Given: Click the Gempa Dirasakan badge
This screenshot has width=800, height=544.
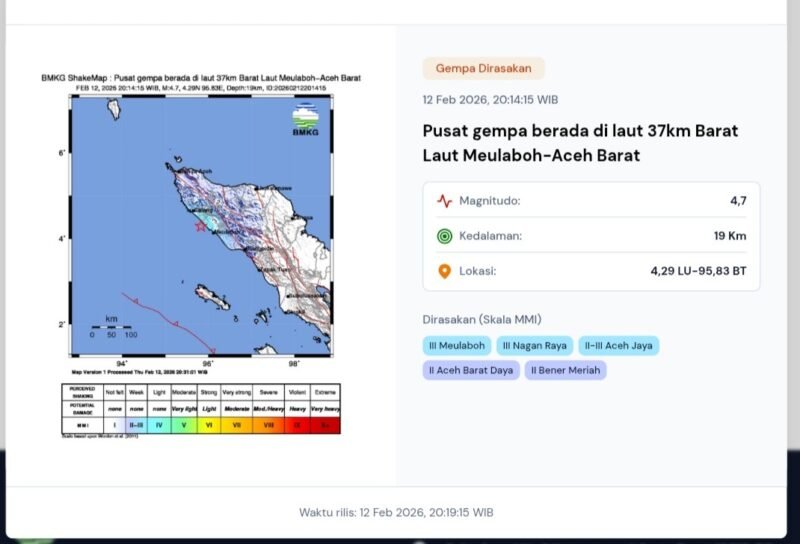Looking at the screenshot, I should 483,68.
